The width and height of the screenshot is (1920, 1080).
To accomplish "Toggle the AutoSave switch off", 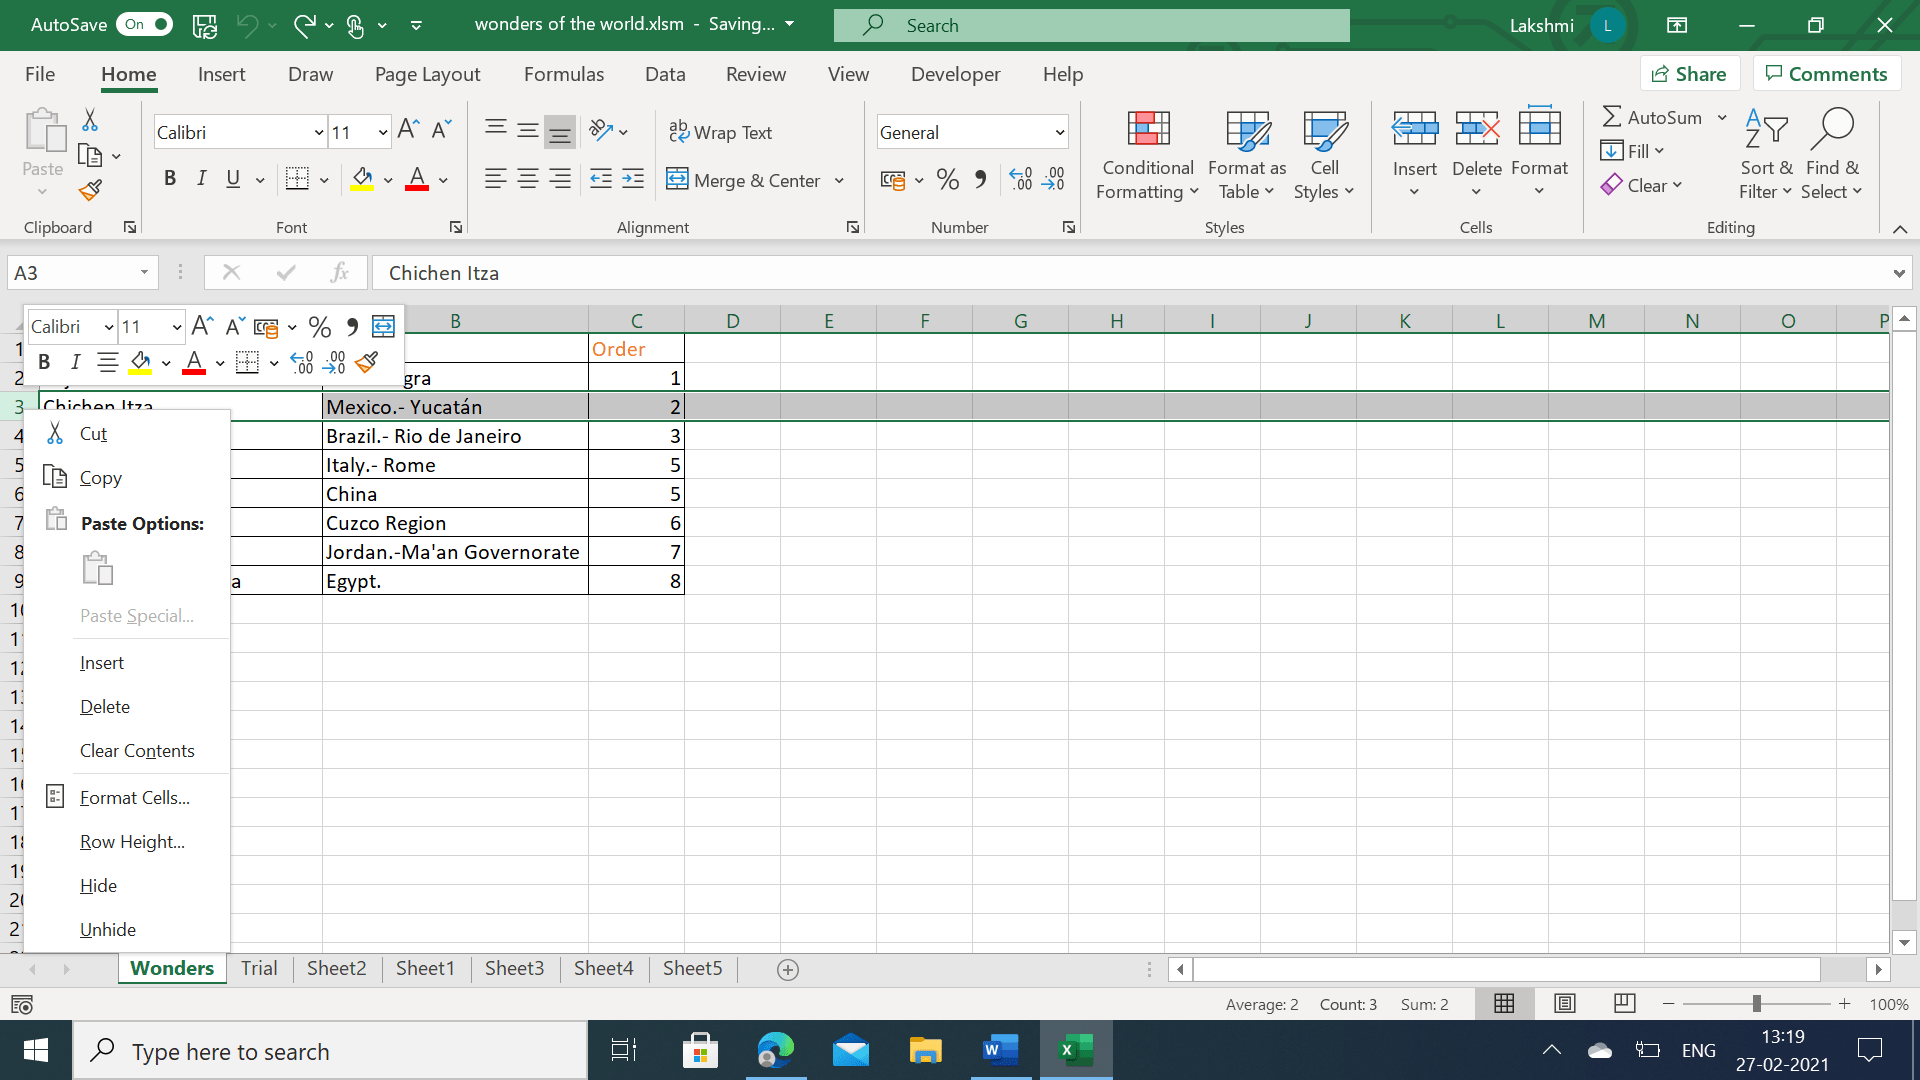I will pos(144,24).
